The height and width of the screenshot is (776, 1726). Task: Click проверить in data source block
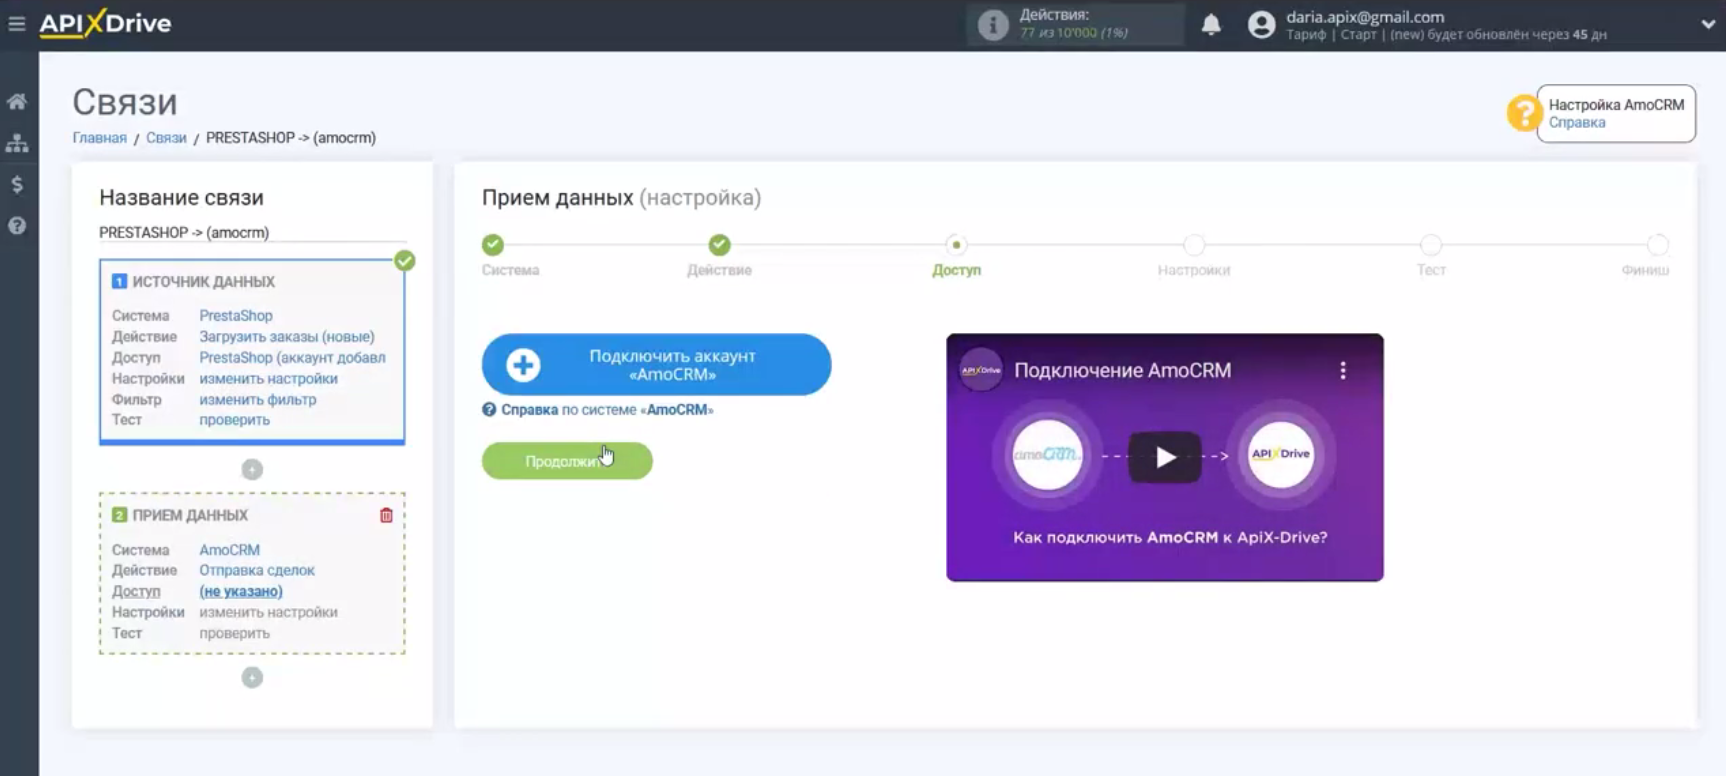(234, 420)
